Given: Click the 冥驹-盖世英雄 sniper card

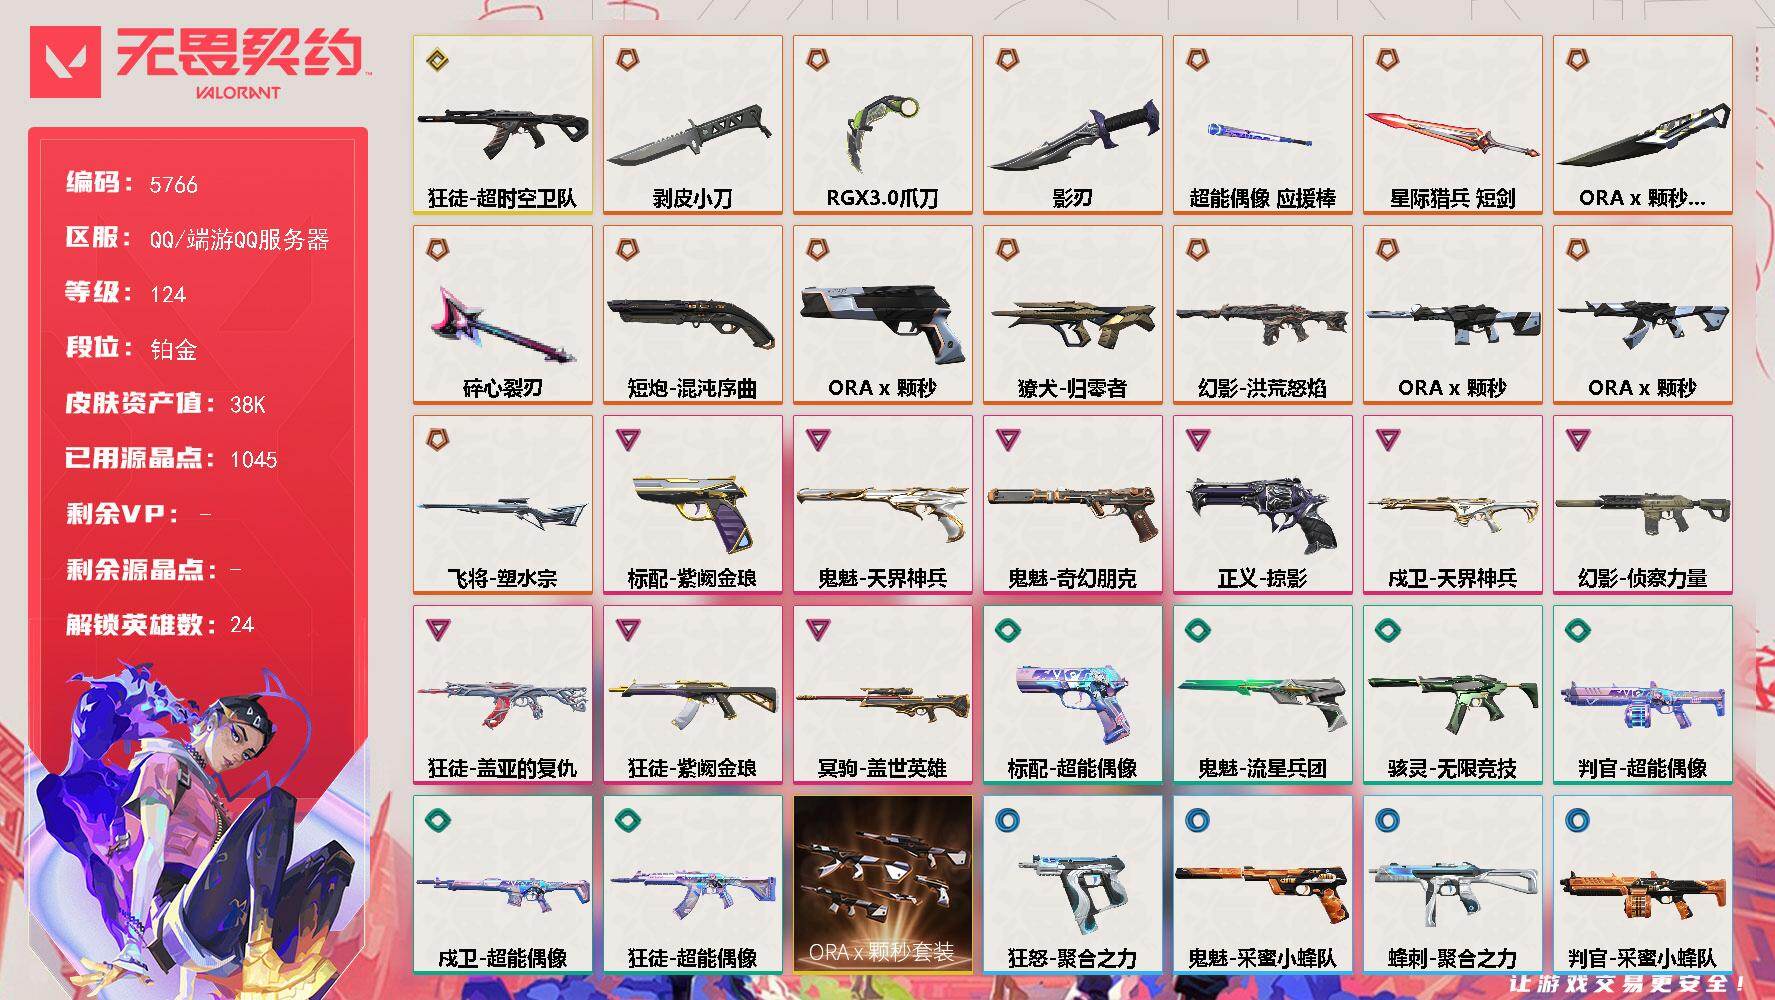Looking at the screenshot, I should (x=882, y=694).
